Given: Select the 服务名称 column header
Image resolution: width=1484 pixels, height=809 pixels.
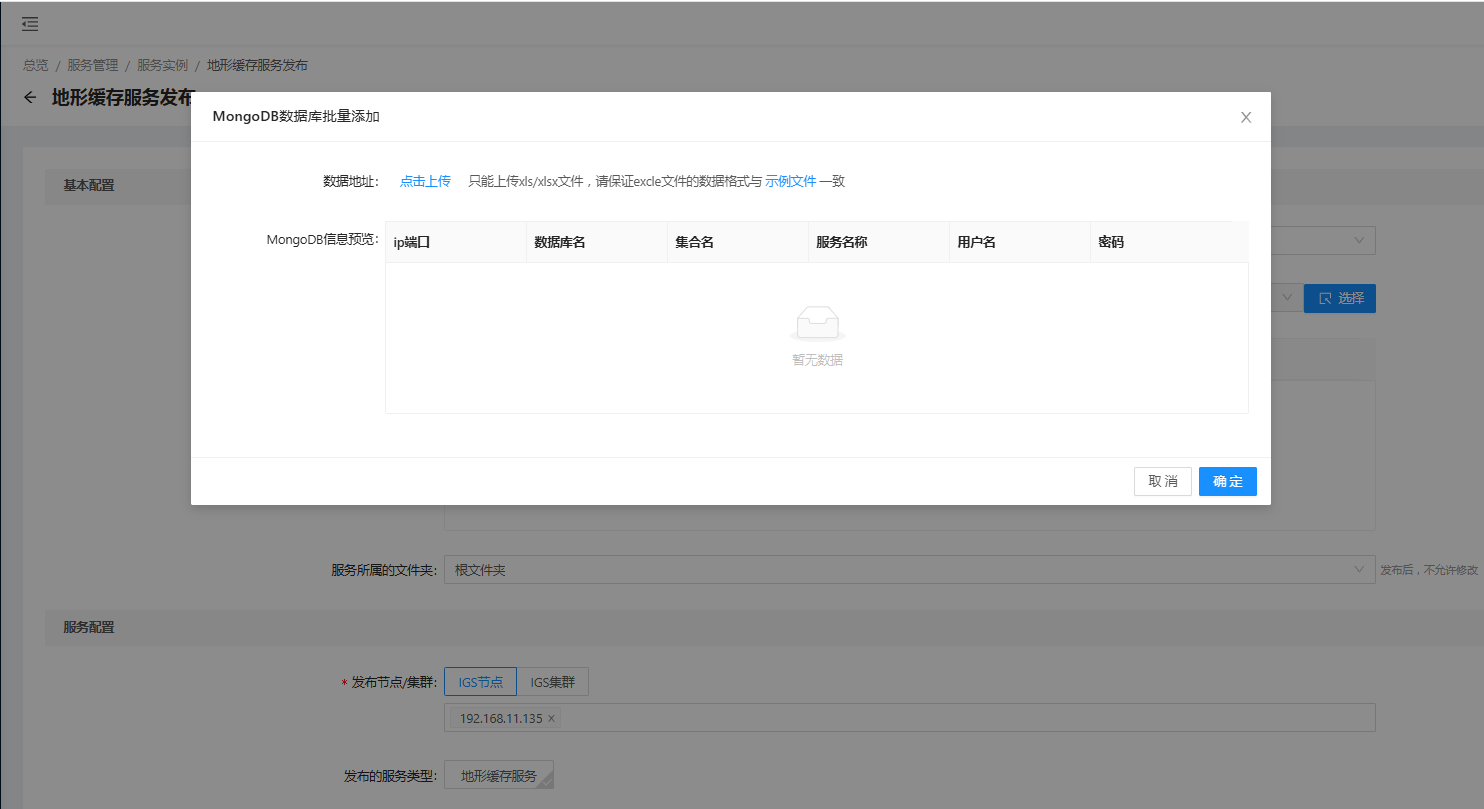Looking at the screenshot, I should (x=879, y=242).
